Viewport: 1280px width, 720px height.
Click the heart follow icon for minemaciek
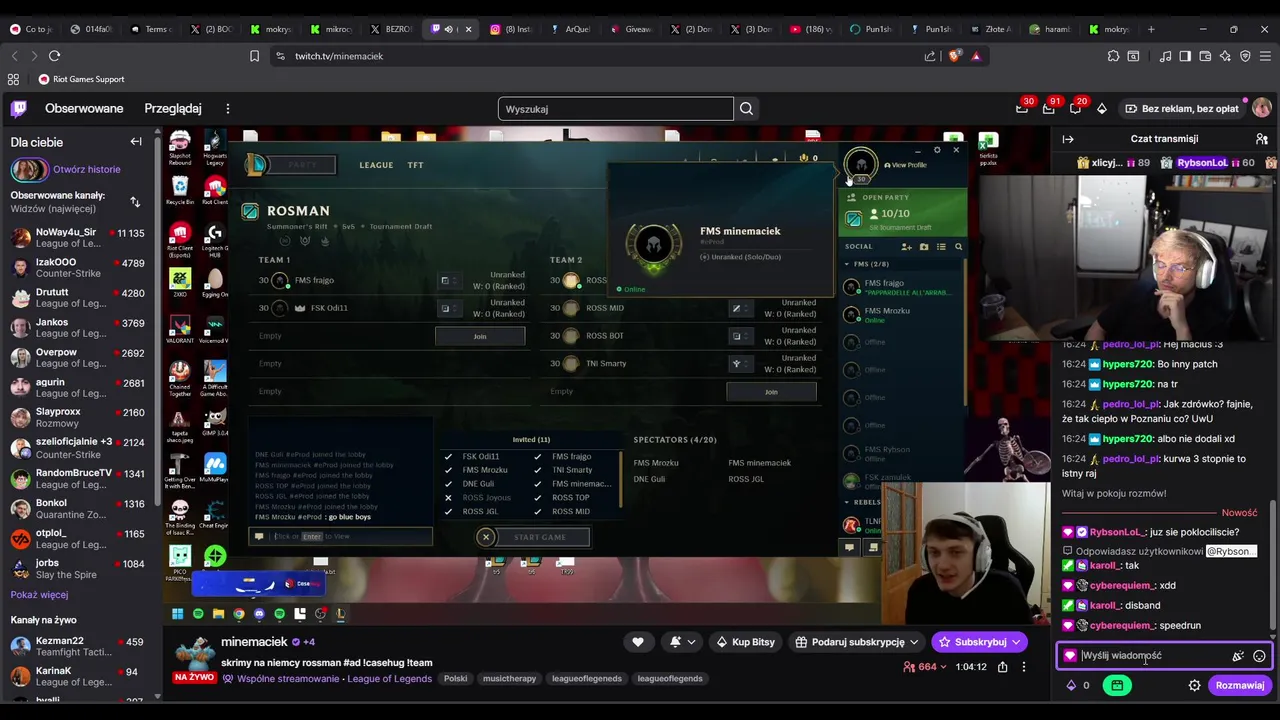click(638, 642)
